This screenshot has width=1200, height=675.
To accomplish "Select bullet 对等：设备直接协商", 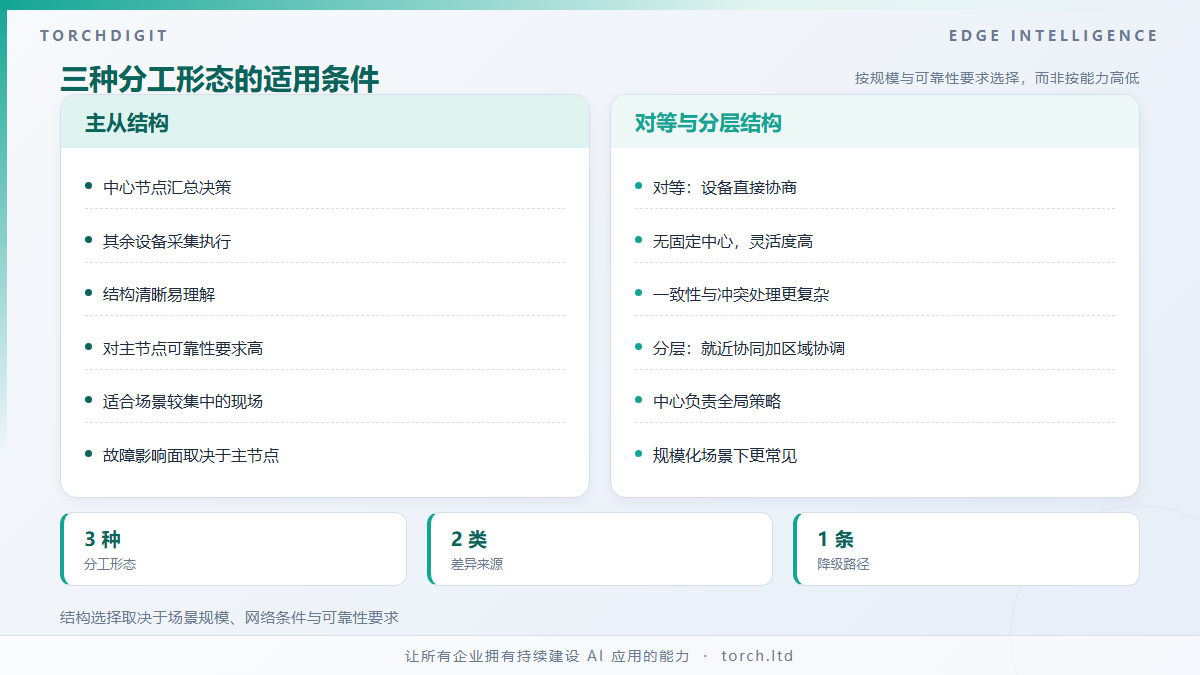I will pos(725,187).
